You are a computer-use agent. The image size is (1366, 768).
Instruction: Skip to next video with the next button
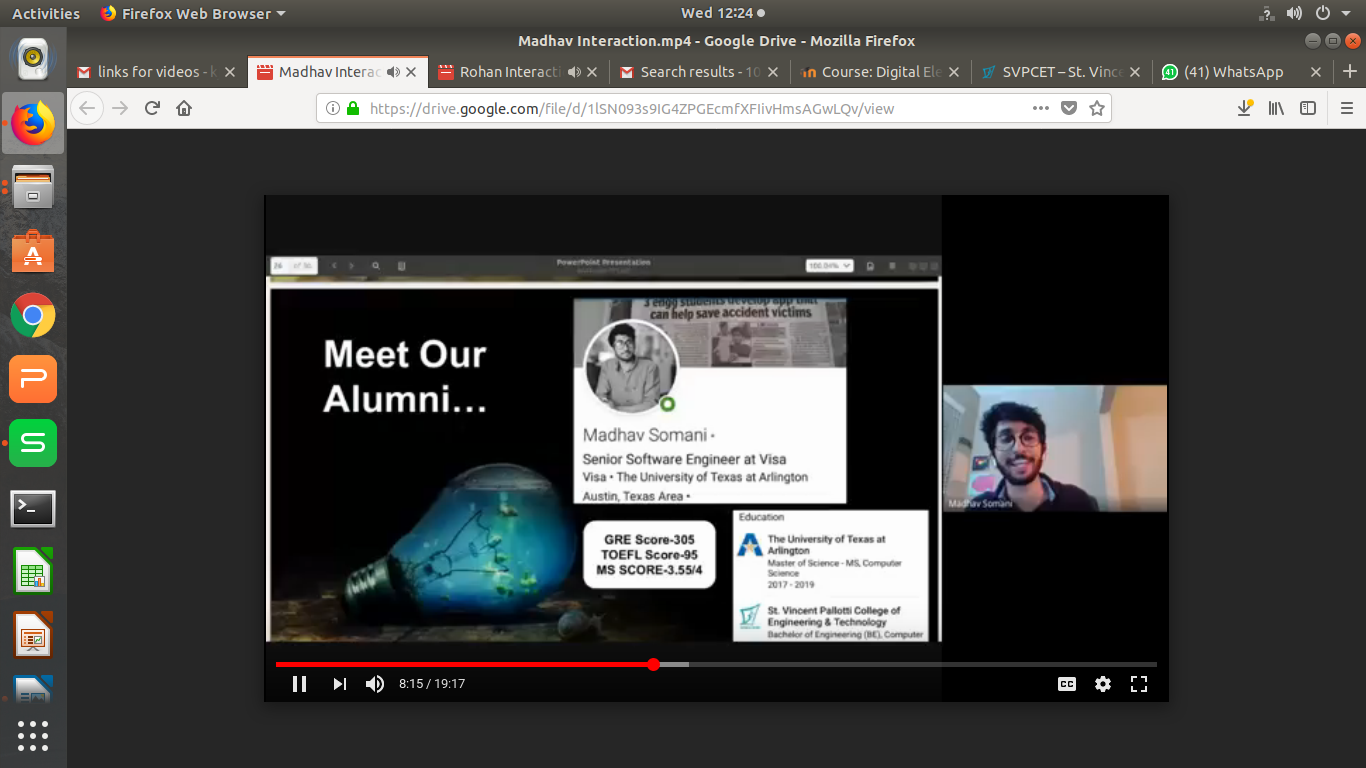(x=340, y=684)
